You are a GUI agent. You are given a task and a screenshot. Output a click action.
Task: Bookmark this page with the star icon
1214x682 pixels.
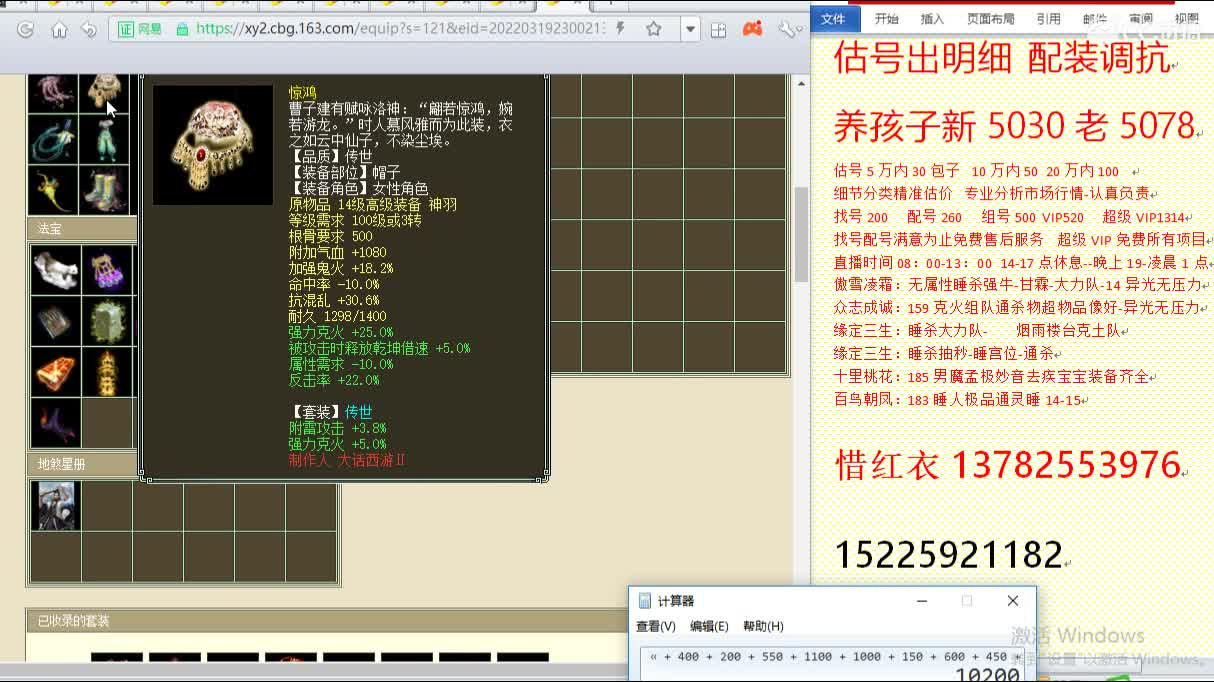click(x=654, y=30)
